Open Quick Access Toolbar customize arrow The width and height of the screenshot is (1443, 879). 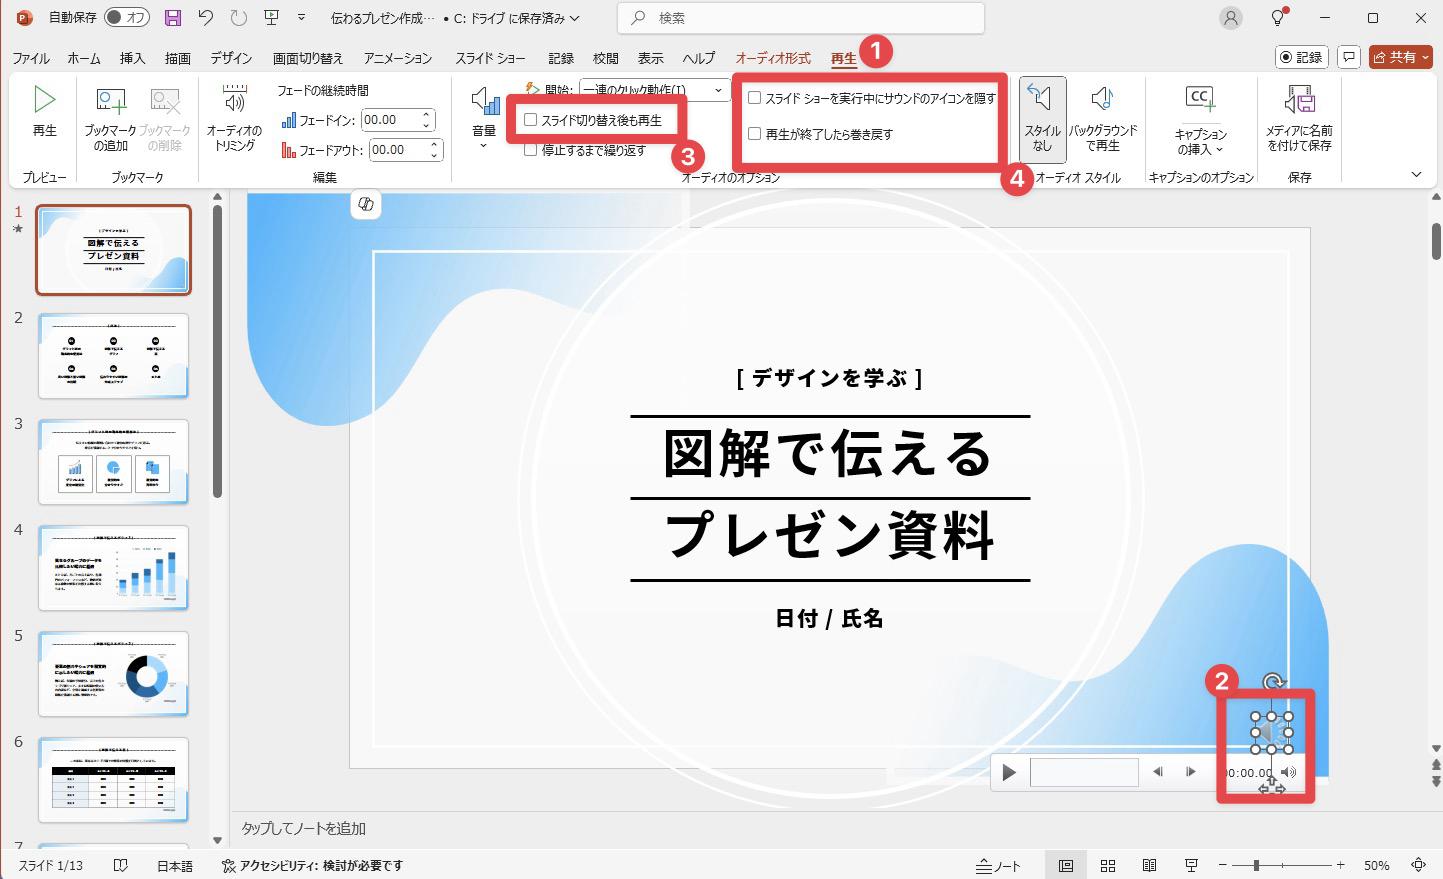click(302, 18)
